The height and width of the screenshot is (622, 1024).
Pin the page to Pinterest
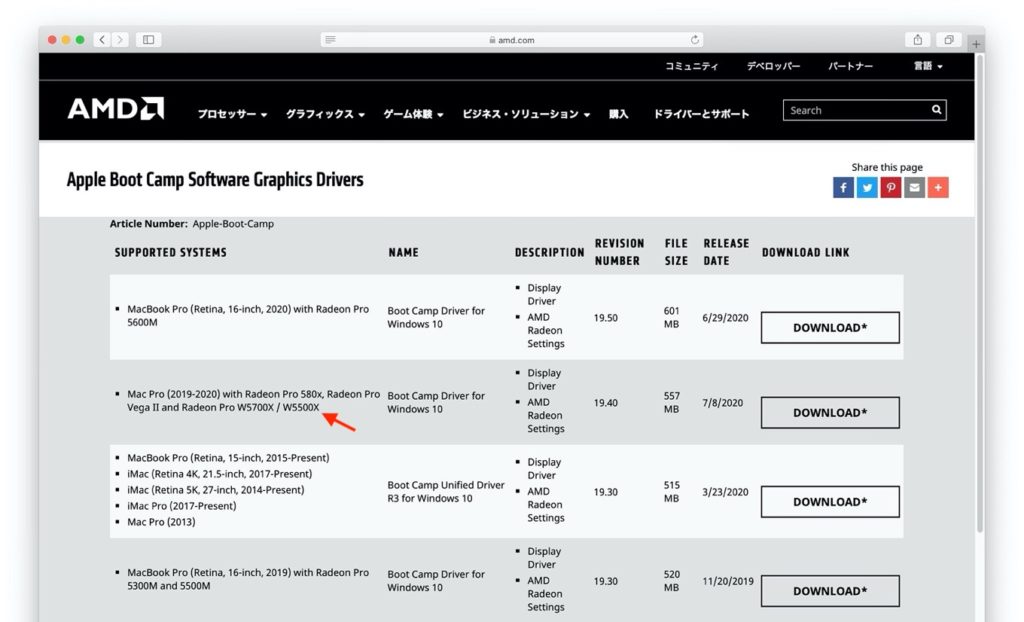(x=890, y=187)
